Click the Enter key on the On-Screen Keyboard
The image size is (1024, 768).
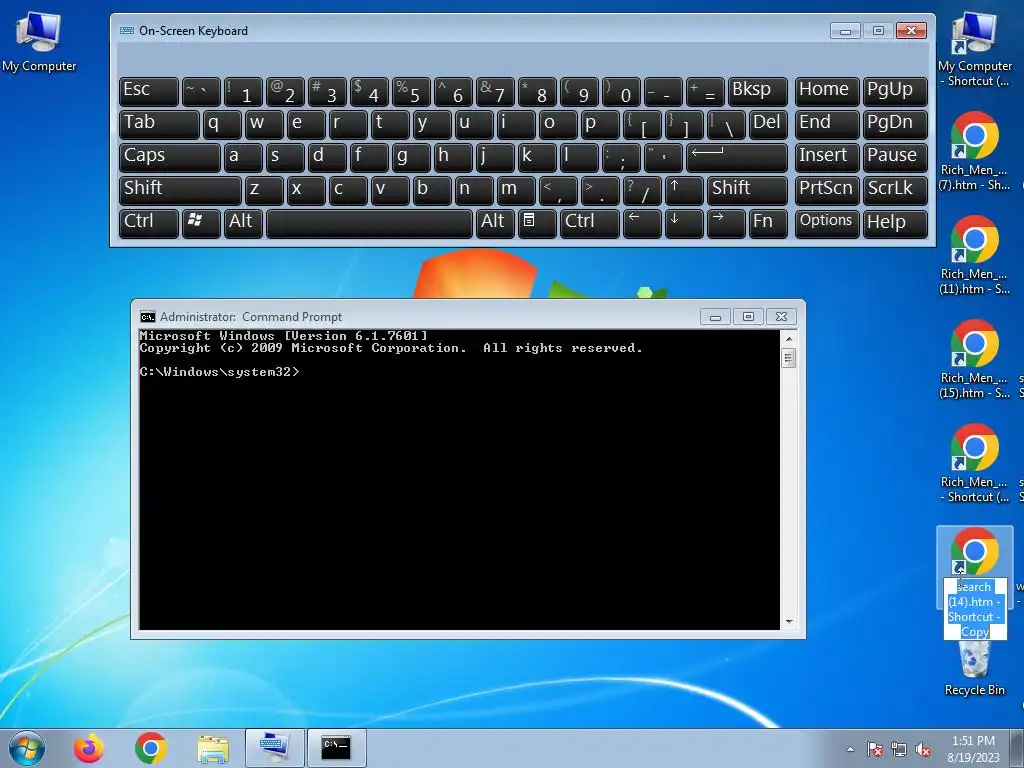(737, 157)
